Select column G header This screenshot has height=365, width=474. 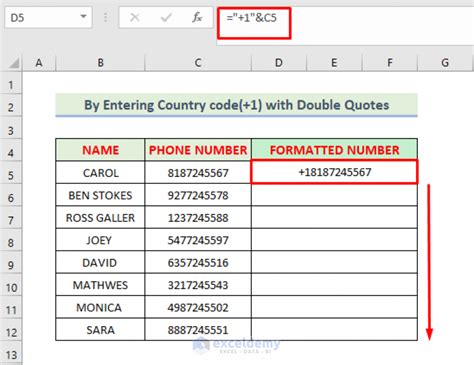[x=445, y=62]
